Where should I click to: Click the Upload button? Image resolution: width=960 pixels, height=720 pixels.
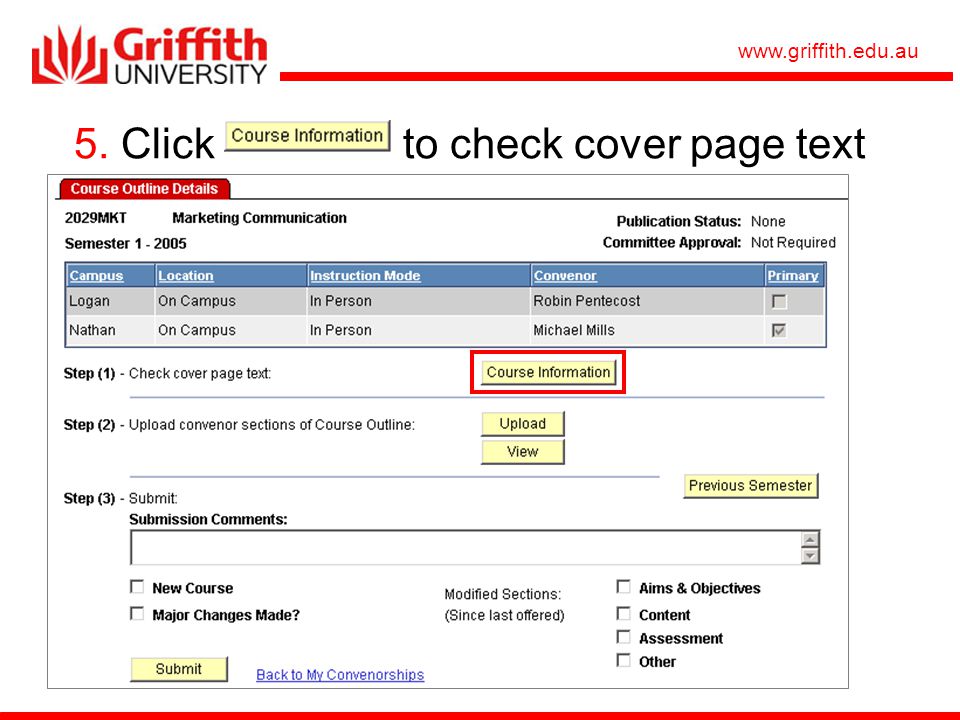pos(523,424)
